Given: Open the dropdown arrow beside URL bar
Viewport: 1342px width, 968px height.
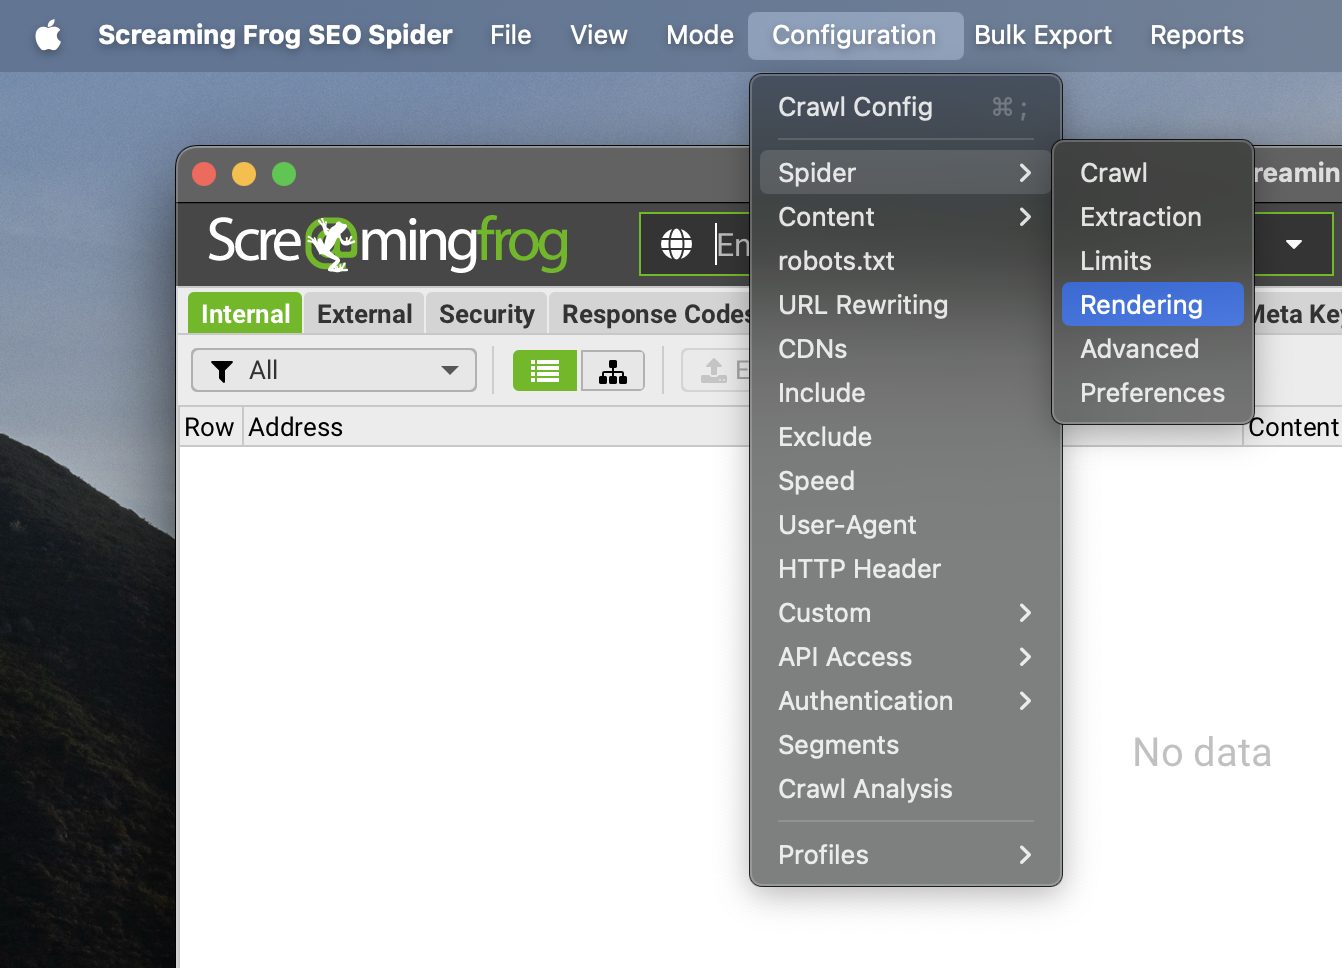Looking at the screenshot, I should pyautogui.click(x=1293, y=244).
